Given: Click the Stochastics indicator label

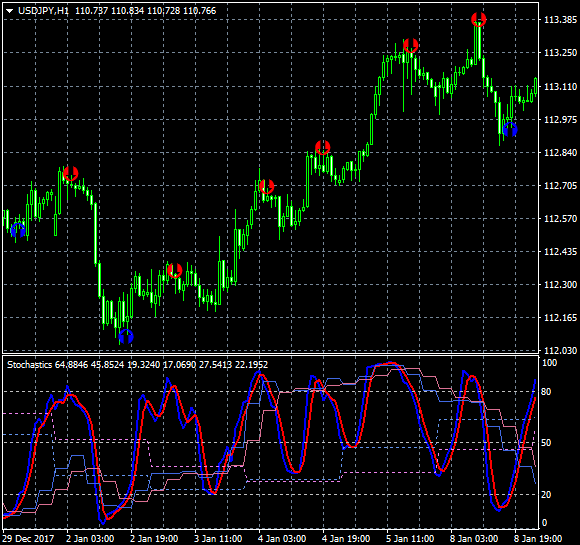Looking at the screenshot, I should (30, 365).
